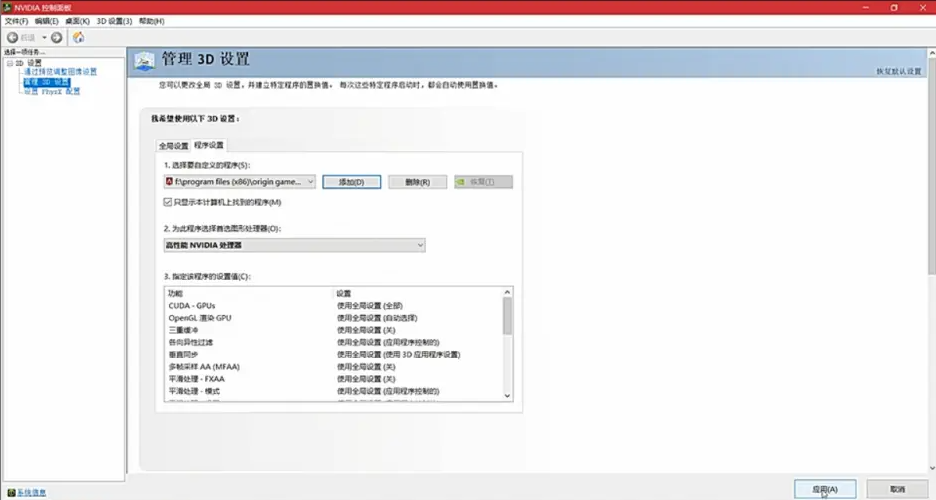The height and width of the screenshot is (500, 936).
Task: Toggle 只显示本计算机上找到的程序(M) checkbox
Action: (168, 202)
